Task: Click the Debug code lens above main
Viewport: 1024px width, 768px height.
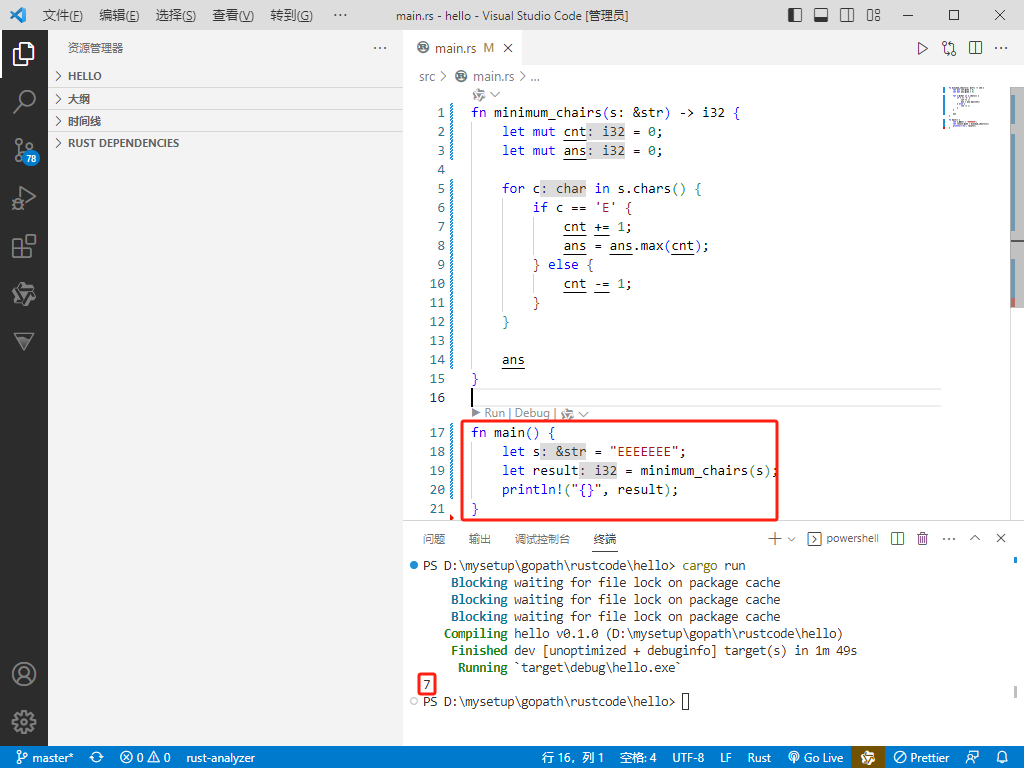Action: click(532, 413)
